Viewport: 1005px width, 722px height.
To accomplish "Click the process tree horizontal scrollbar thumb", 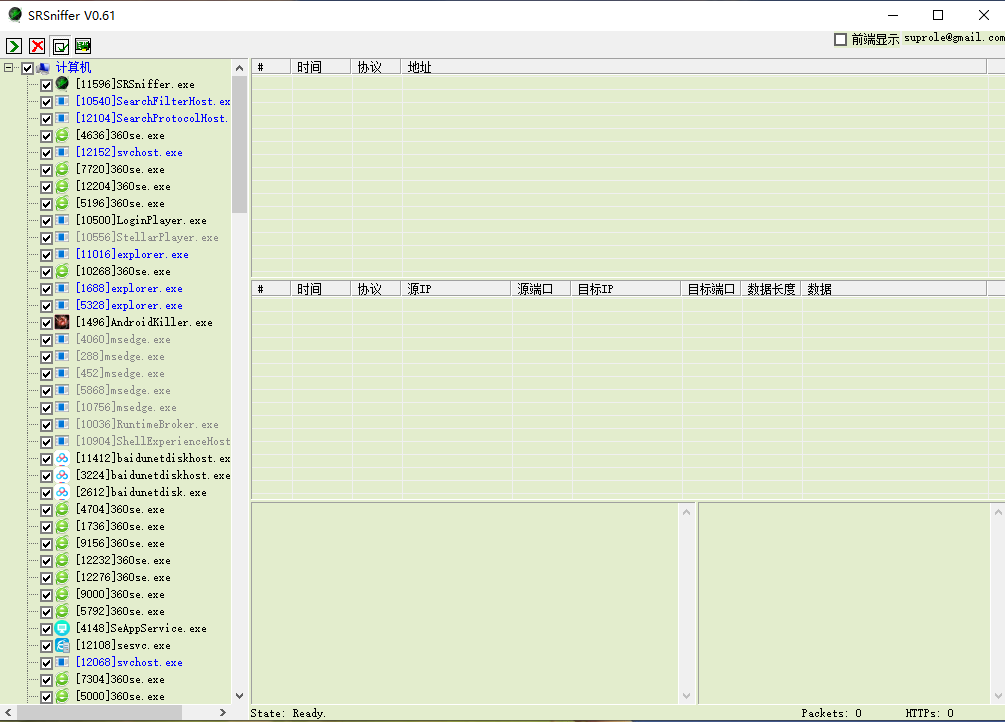I will coord(99,712).
